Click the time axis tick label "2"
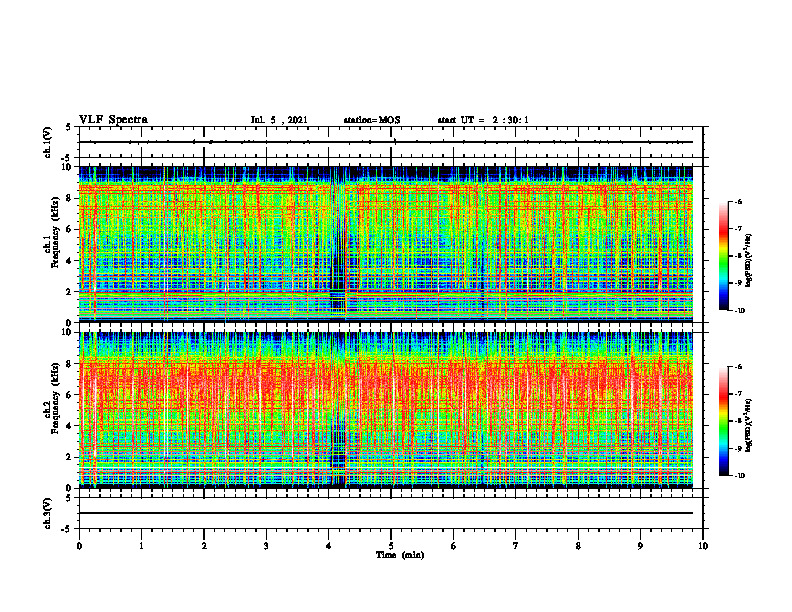 [204, 546]
